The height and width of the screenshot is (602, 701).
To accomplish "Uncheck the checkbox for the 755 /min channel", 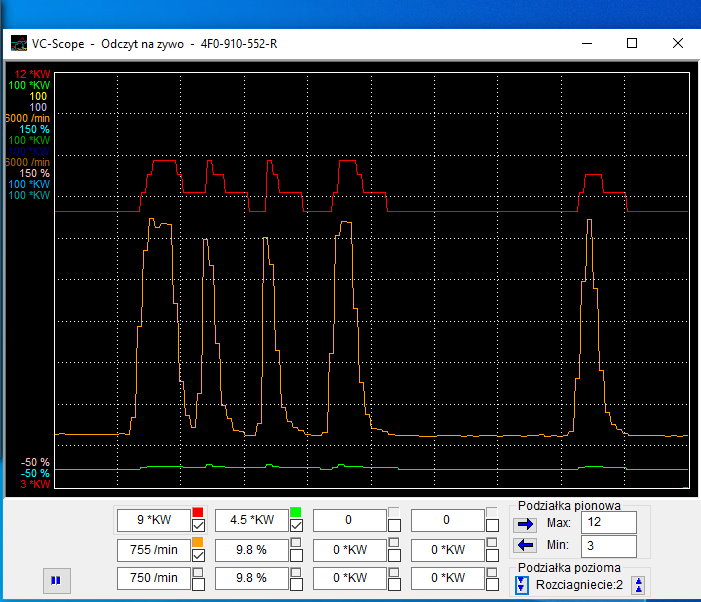I will pos(198,554).
